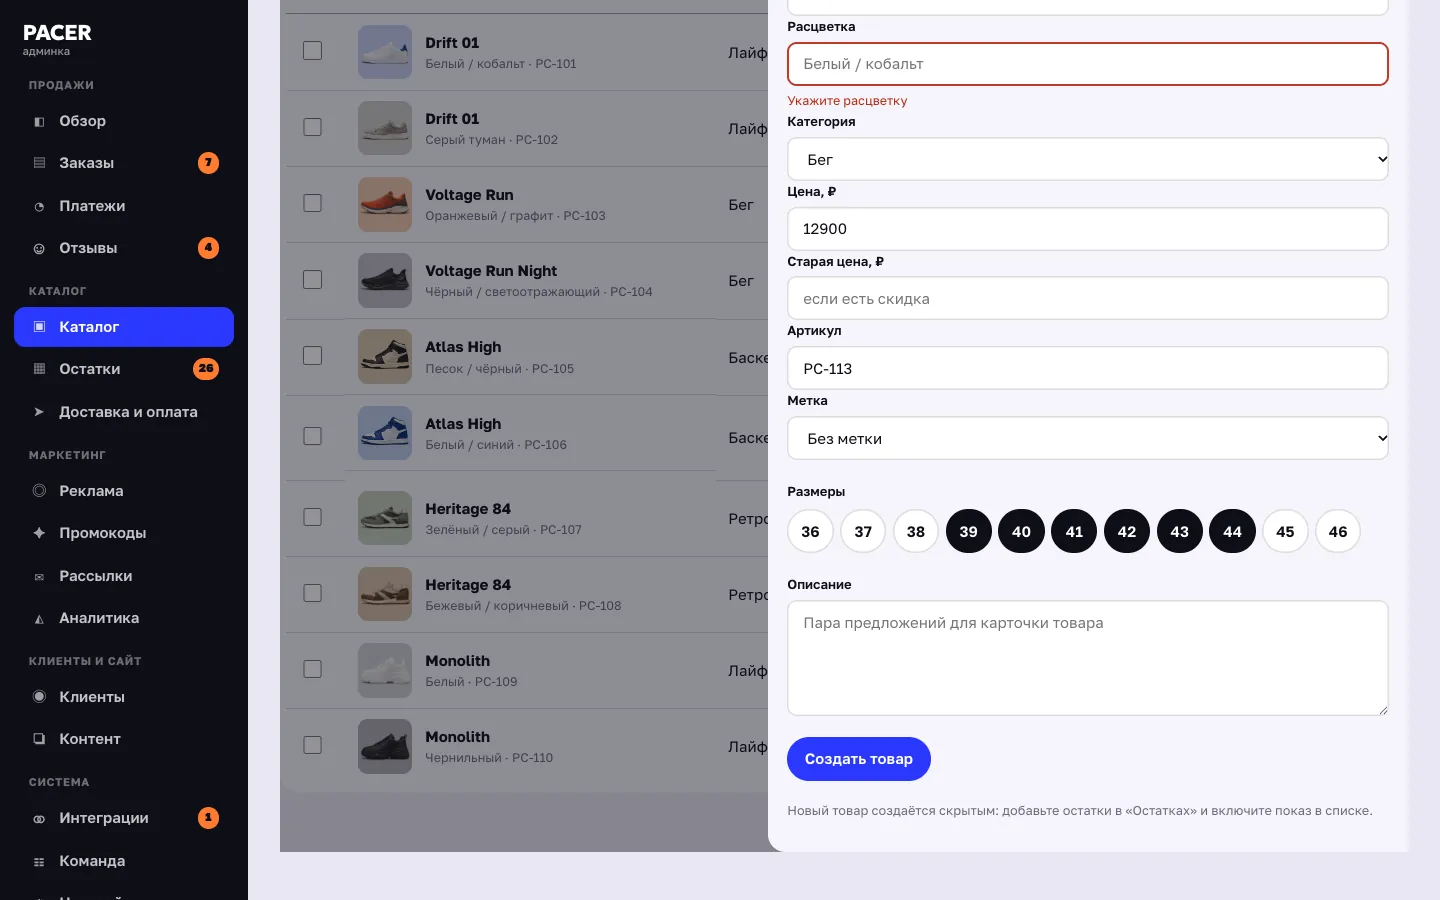This screenshot has height=900, width=1440.
Task: Open the Метка dropdown
Action: pos(1088,438)
